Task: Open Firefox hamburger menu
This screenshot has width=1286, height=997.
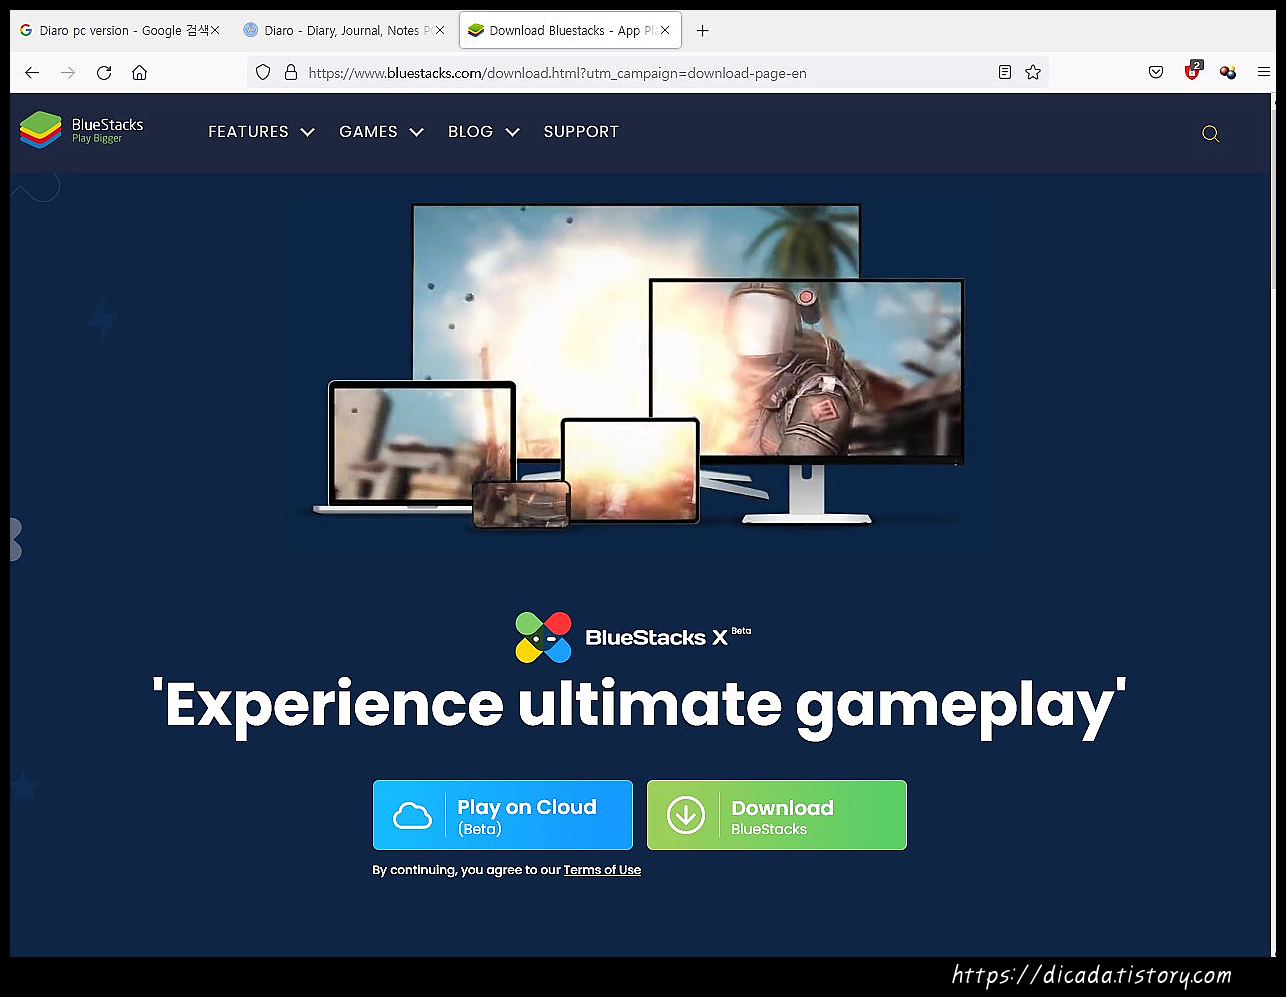Action: pyautogui.click(x=1264, y=72)
